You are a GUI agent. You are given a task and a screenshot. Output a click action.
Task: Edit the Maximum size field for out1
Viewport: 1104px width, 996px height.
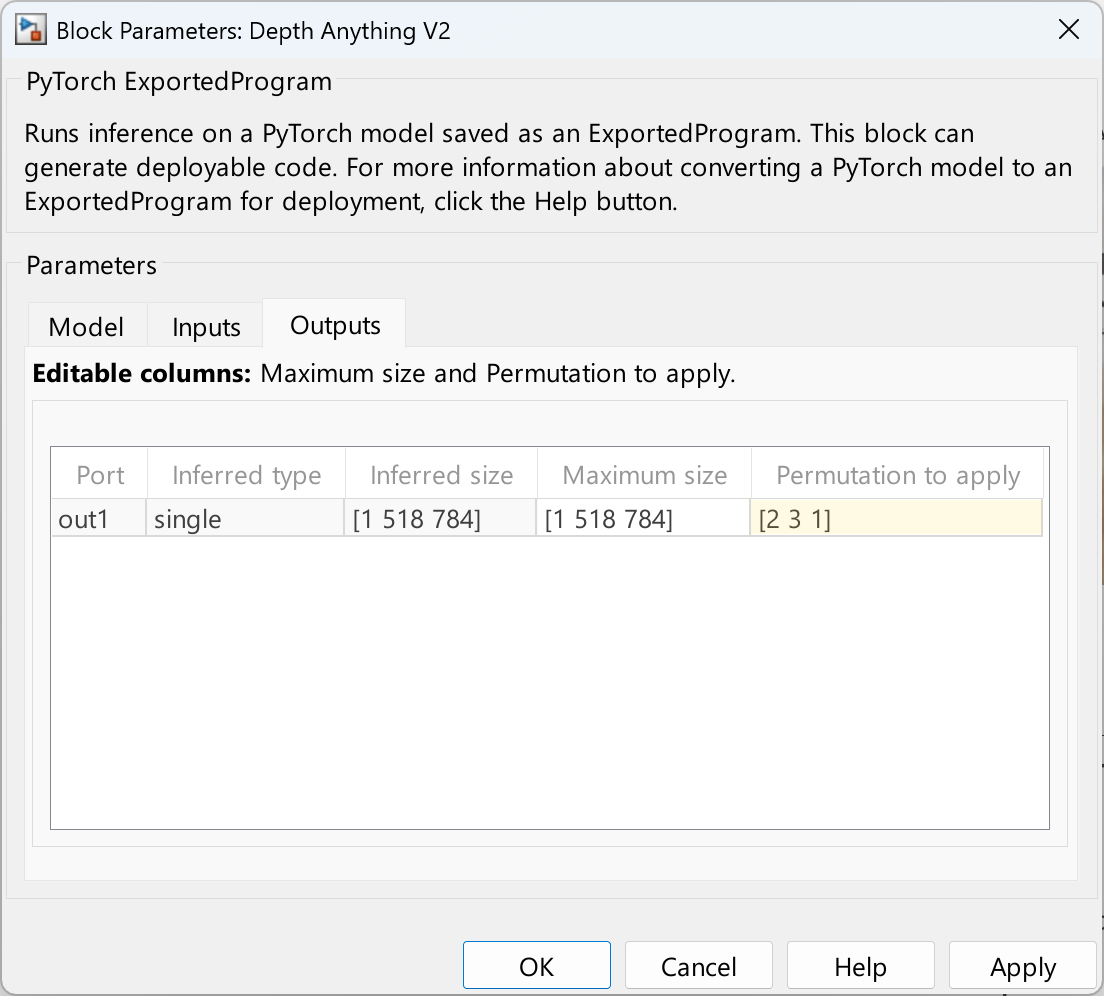point(643,519)
